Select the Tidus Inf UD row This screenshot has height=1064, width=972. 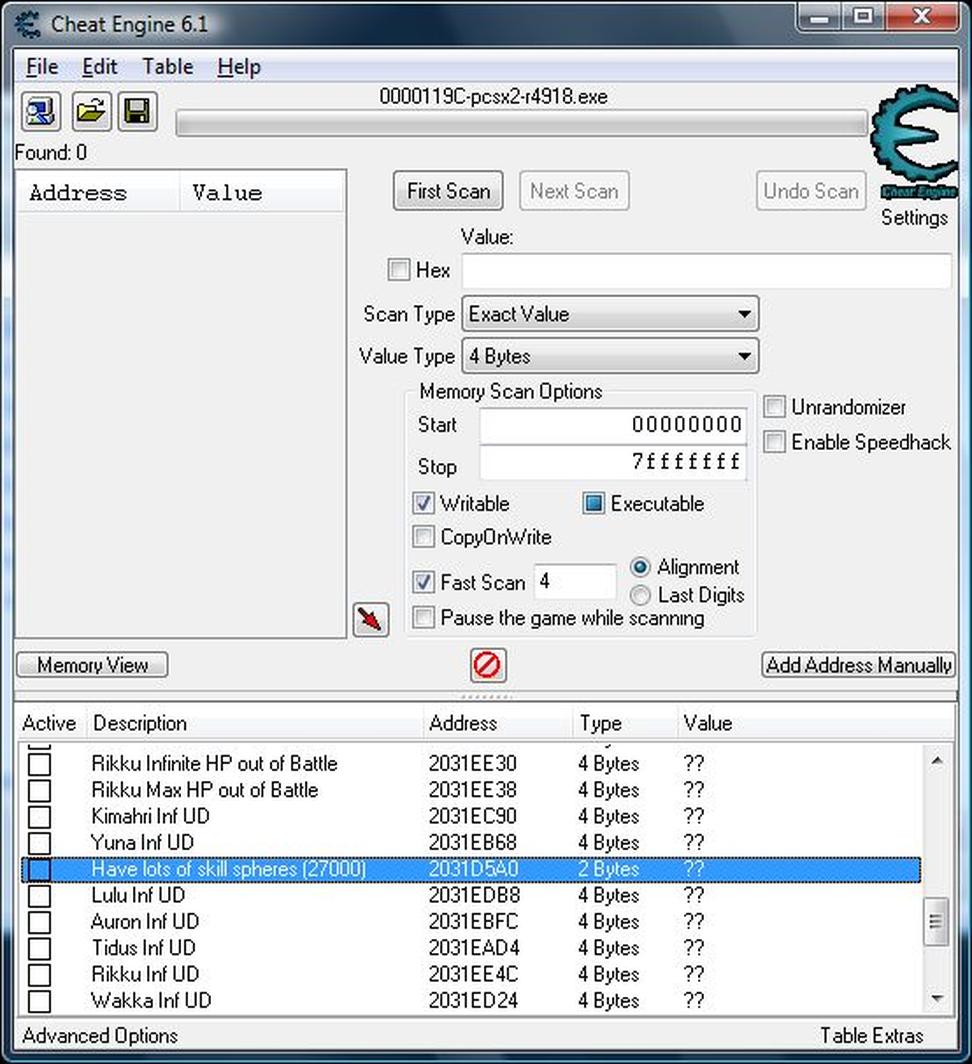click(471, 948)
